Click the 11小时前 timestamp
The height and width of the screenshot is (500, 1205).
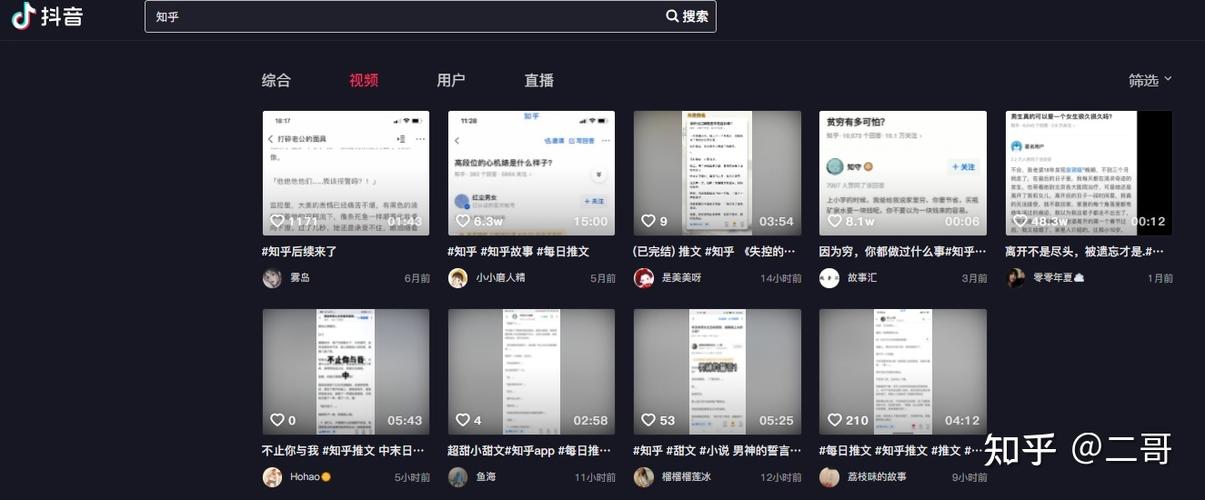pos(595,477)
